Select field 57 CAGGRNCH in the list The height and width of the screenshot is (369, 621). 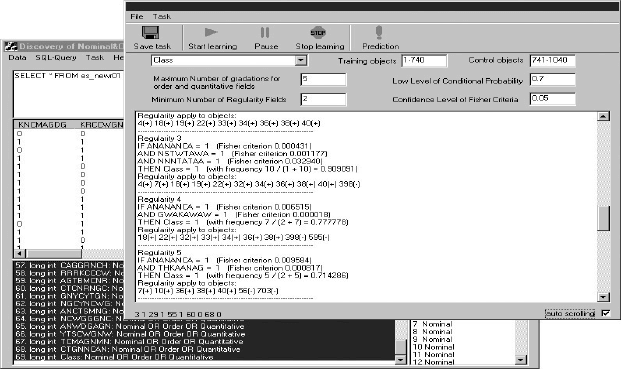(70, 265)
